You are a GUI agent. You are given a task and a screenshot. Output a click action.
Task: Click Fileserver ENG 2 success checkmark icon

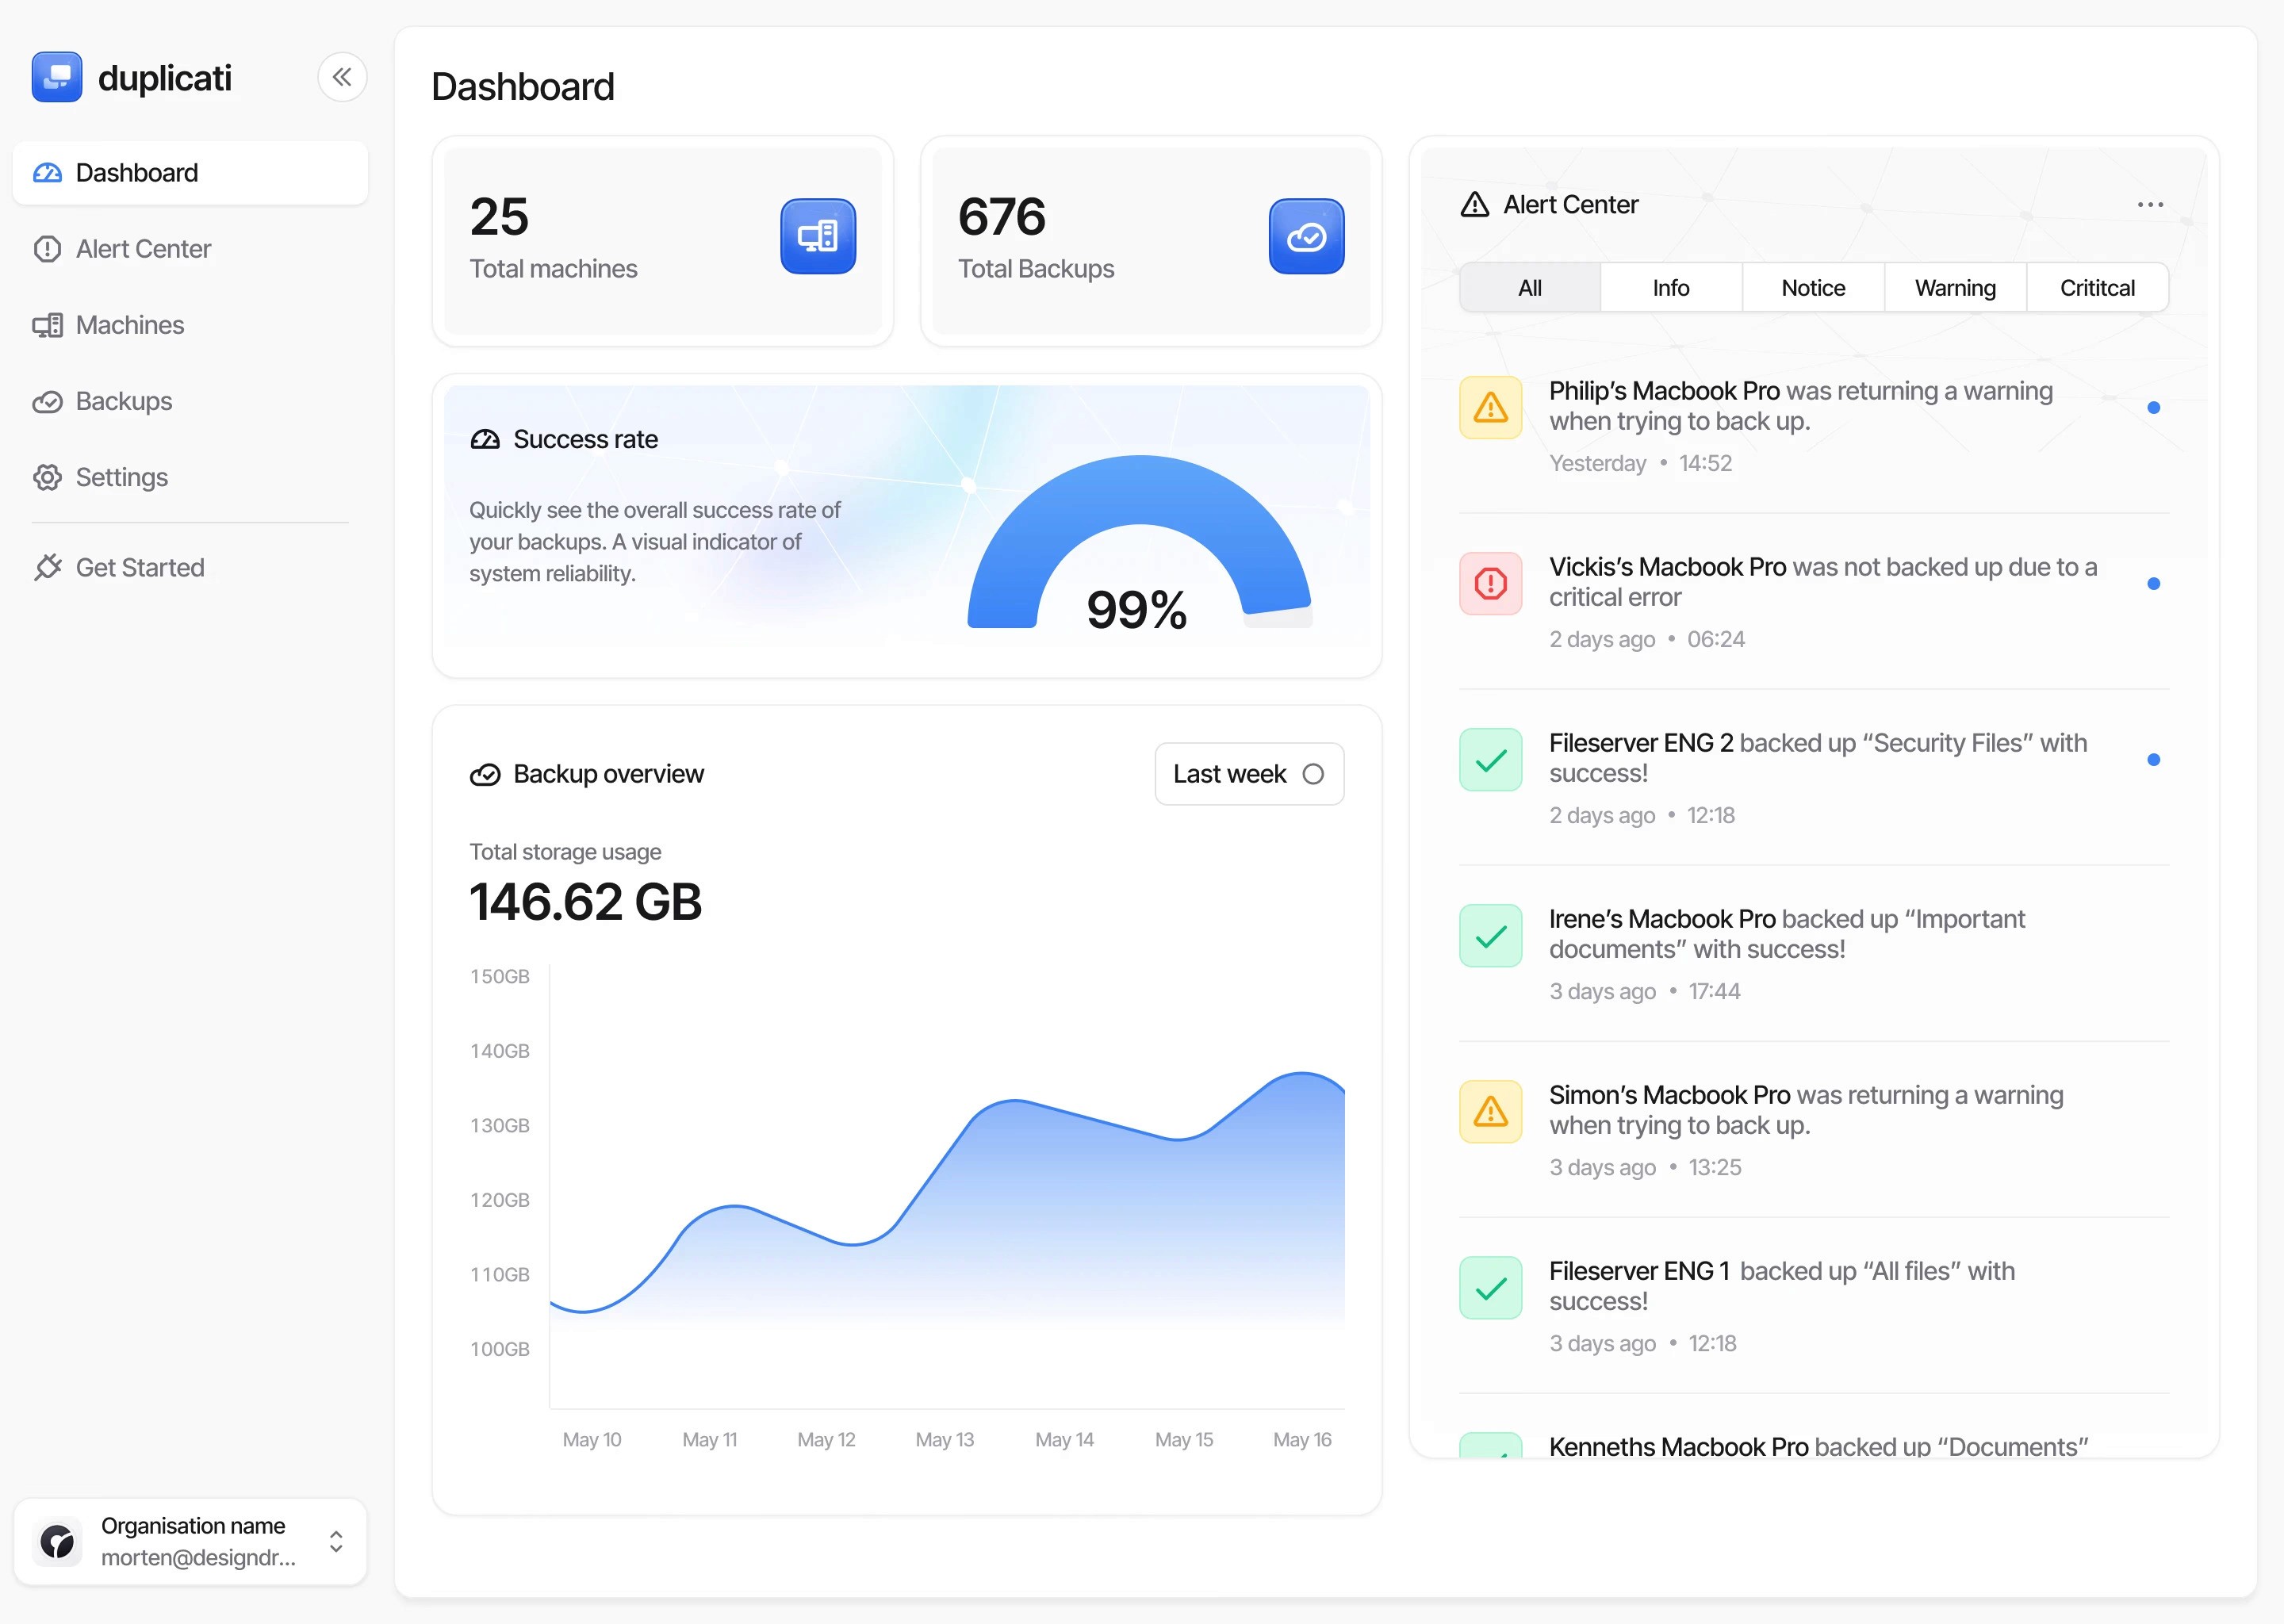point(1490,759)
